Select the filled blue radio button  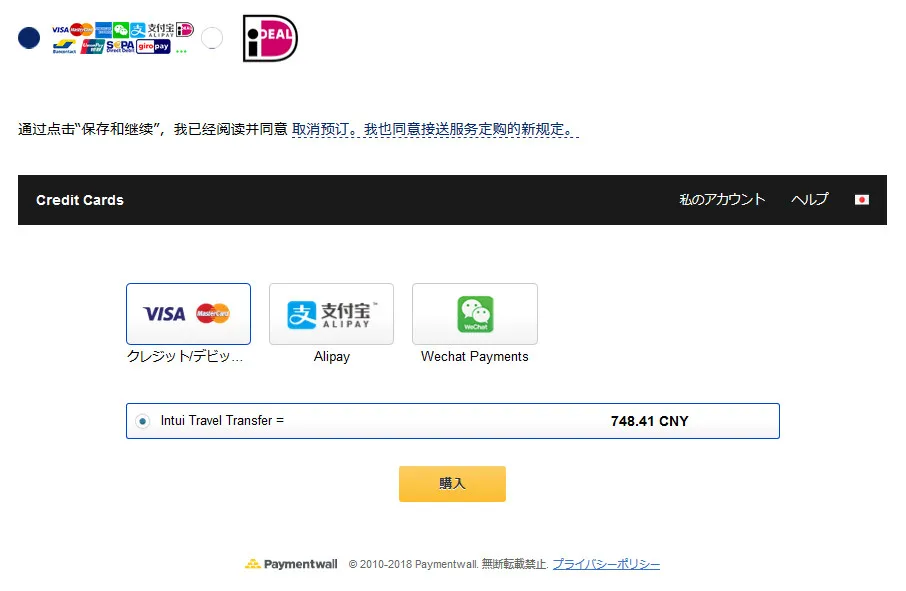coord(28,36)
